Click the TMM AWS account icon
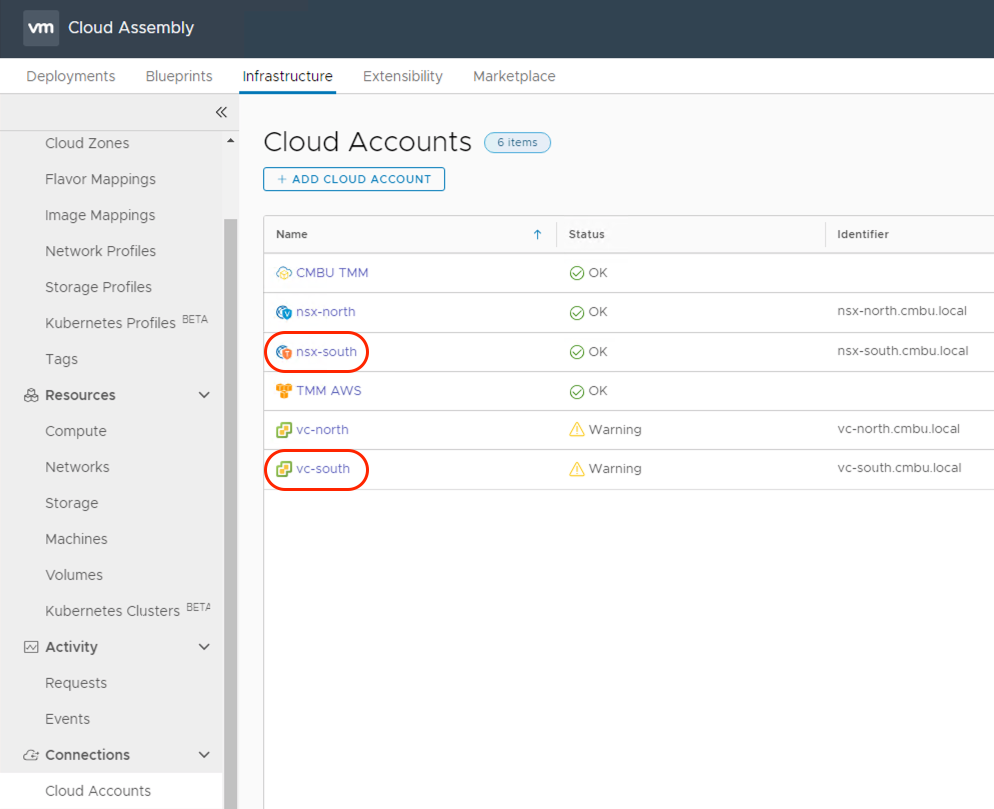994x809 pixels. [284, 391]
